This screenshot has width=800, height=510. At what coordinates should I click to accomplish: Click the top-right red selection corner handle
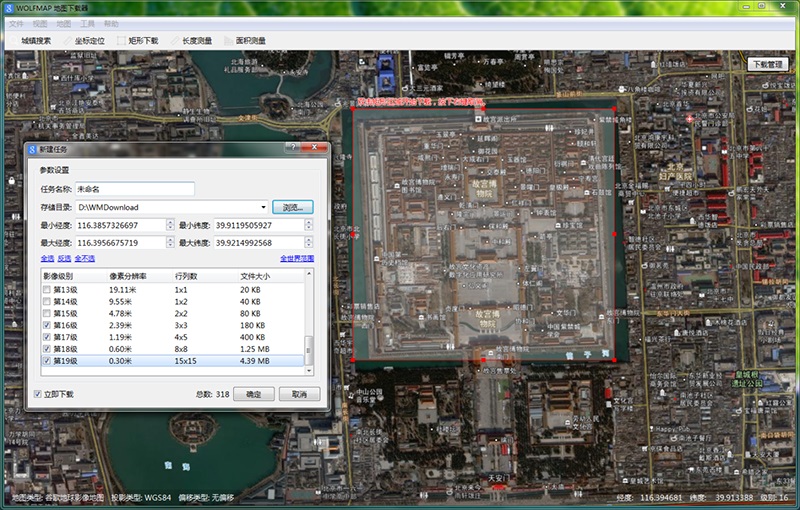tap(614, 109)
